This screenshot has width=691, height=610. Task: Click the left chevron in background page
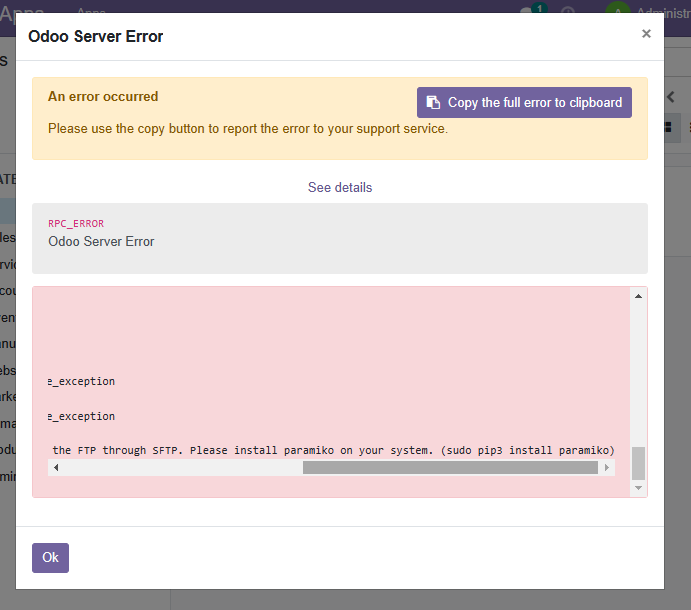click(x=671, y=97)
